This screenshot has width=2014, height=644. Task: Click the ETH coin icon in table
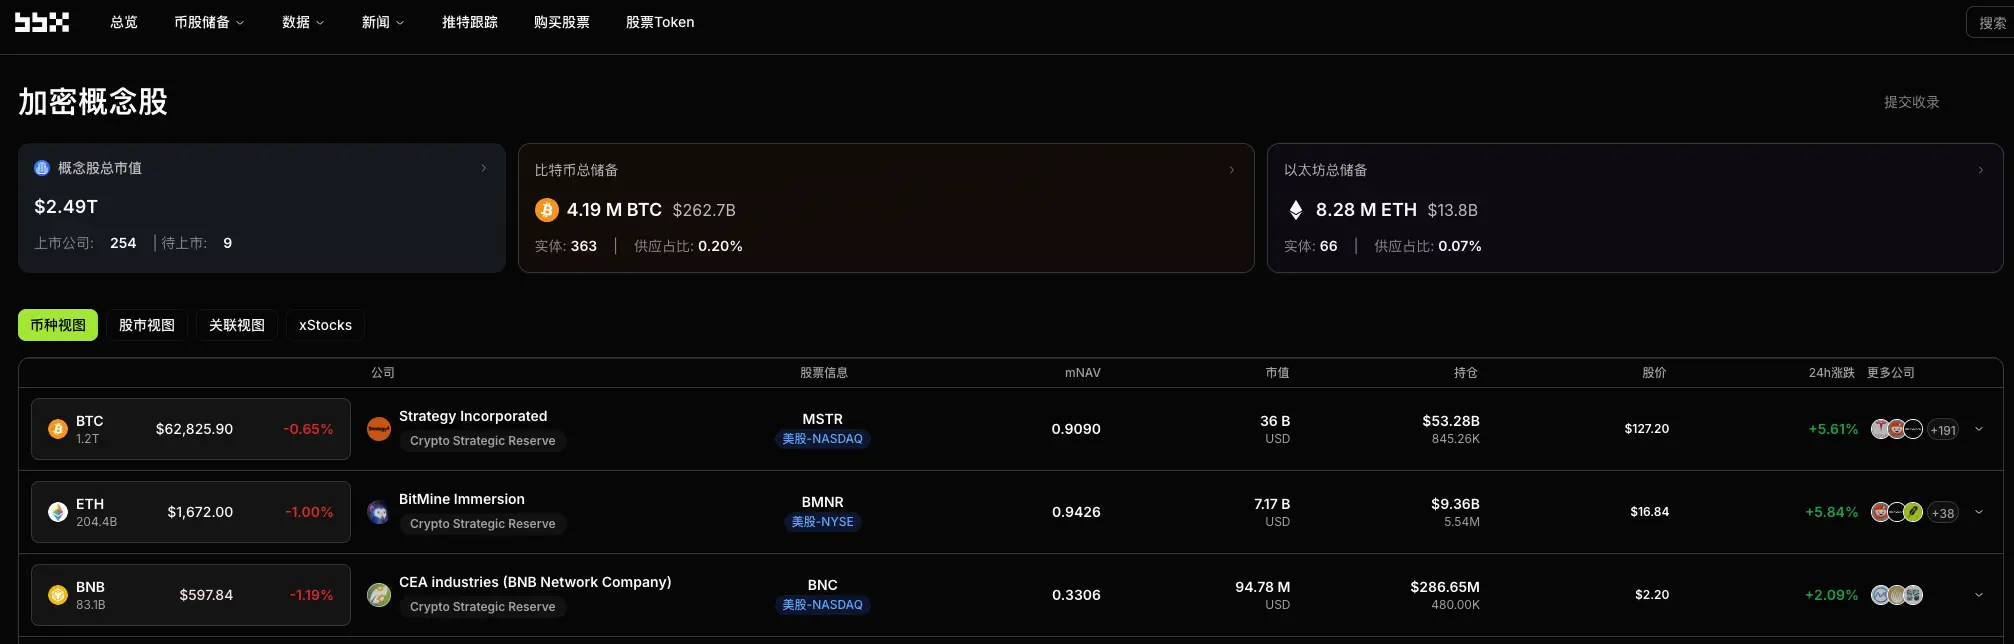click(58, 512)
